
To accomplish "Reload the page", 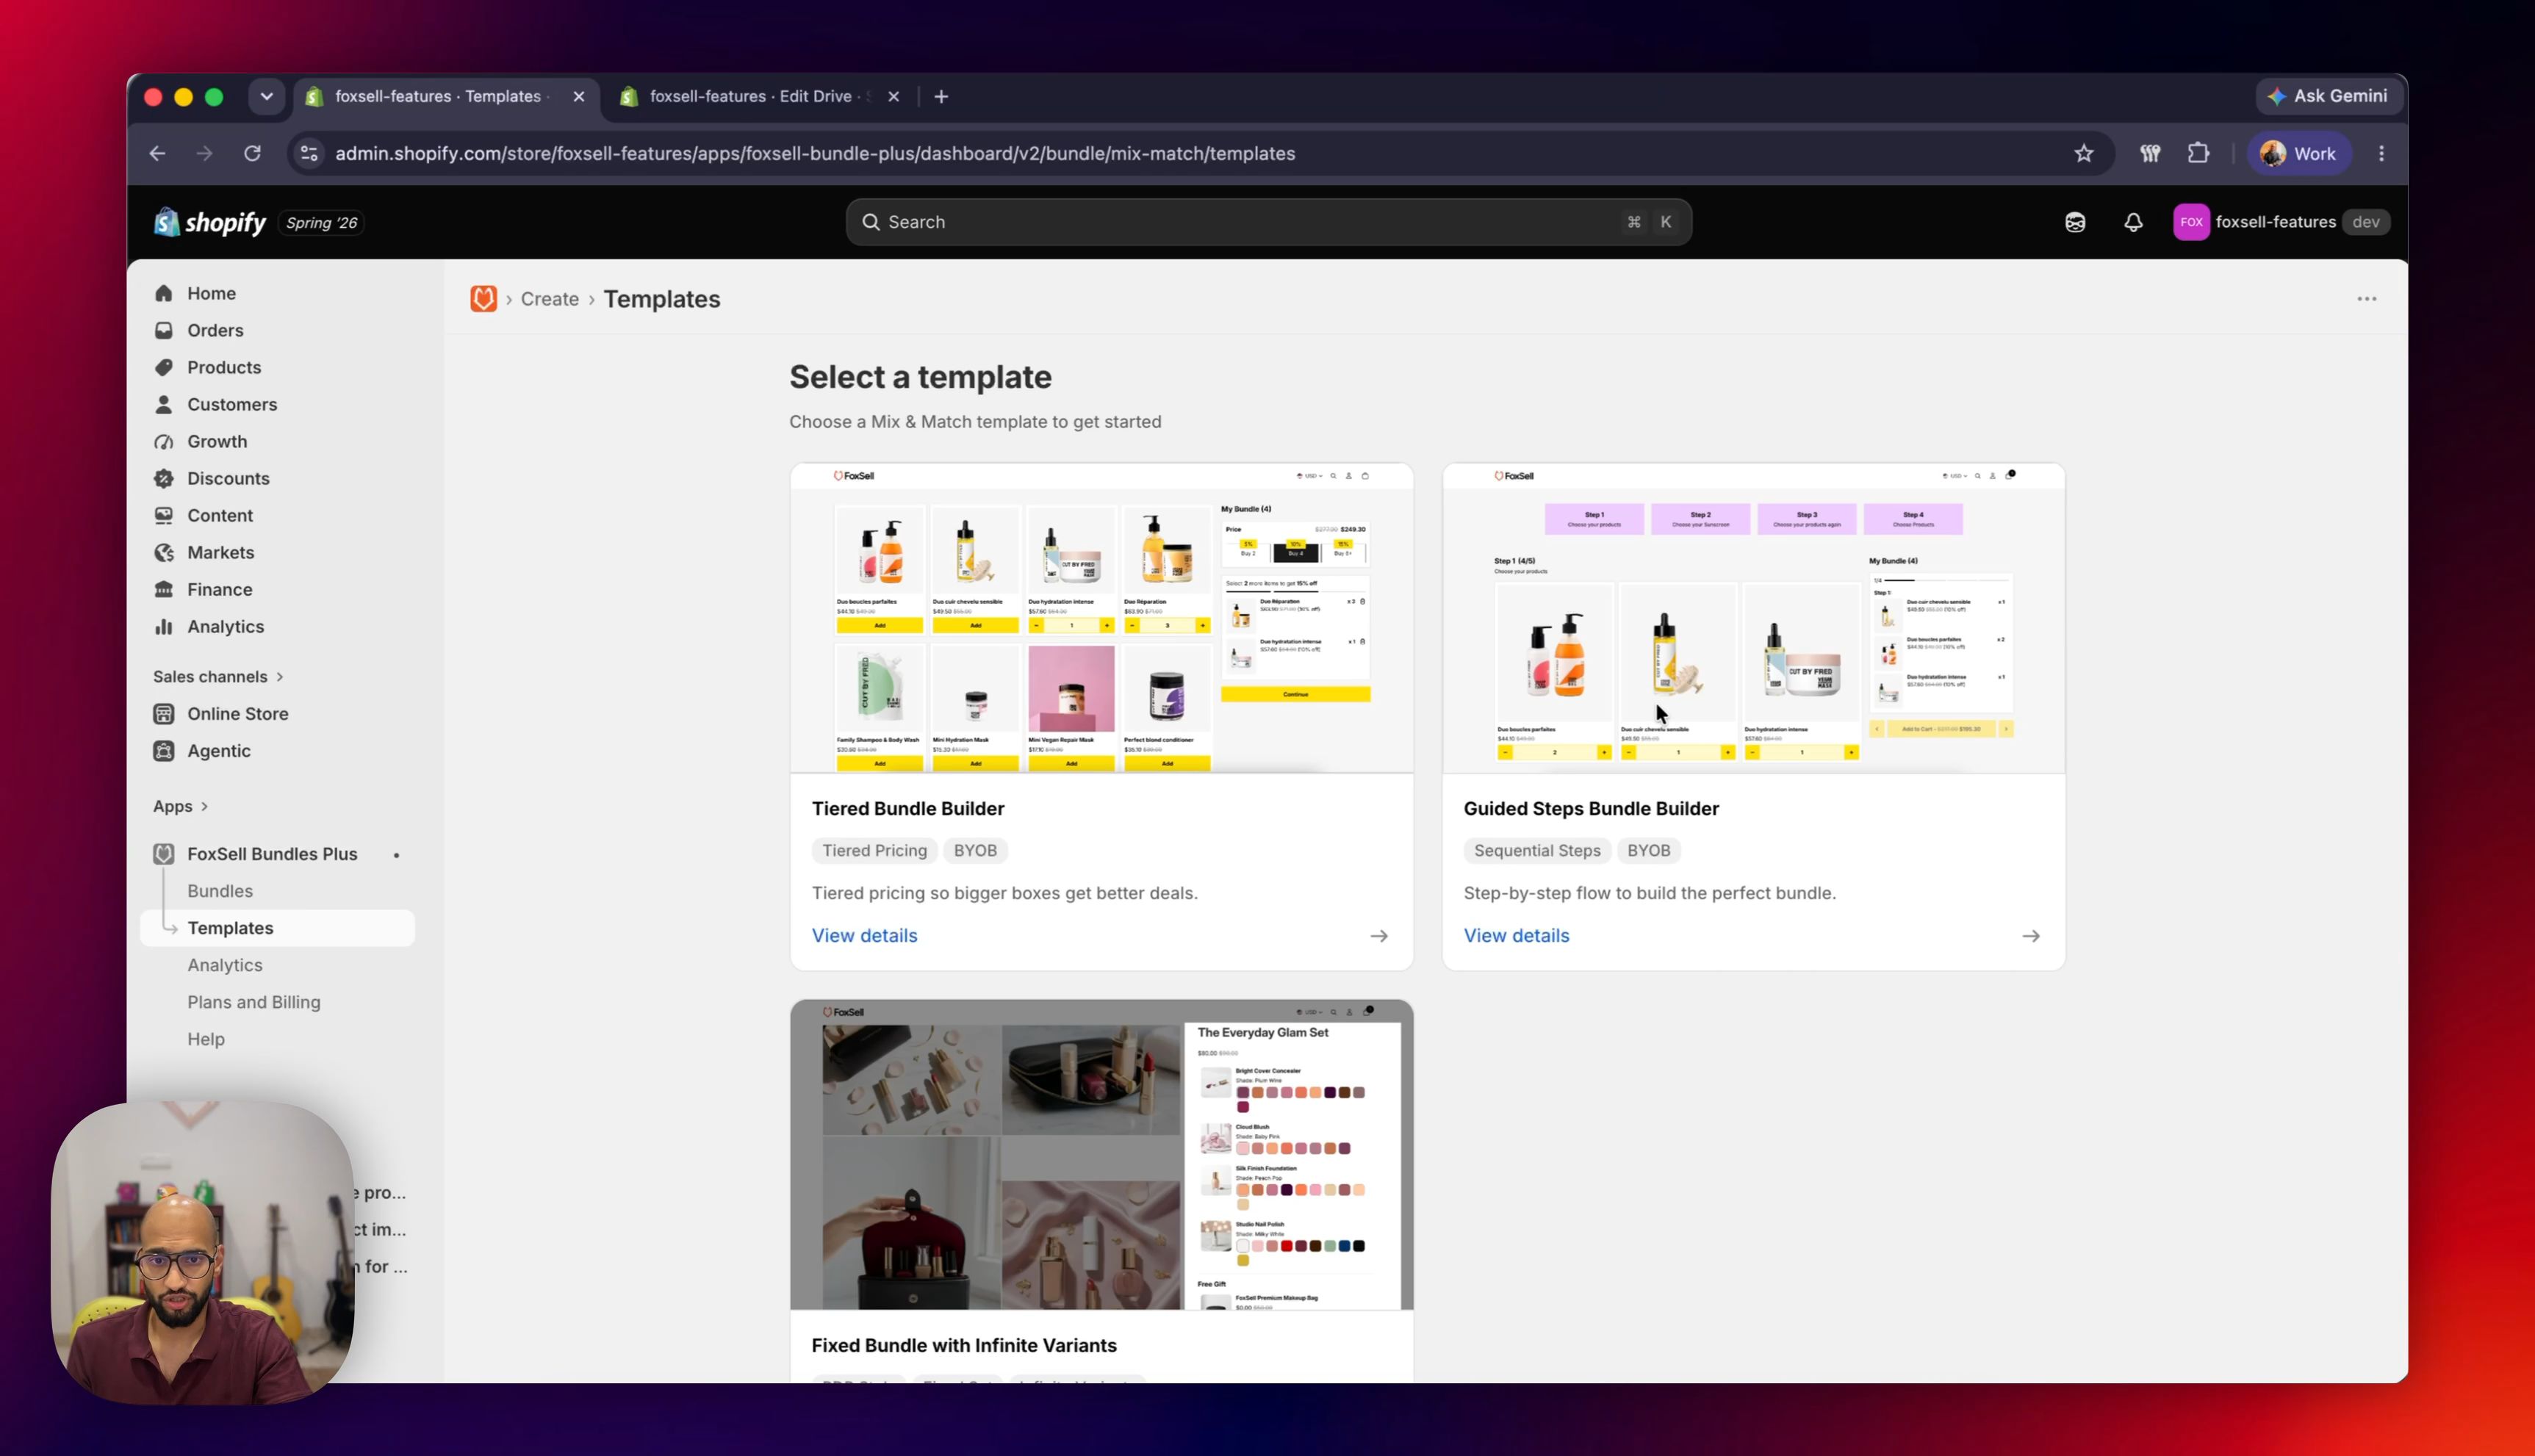I will pos(253,153).
